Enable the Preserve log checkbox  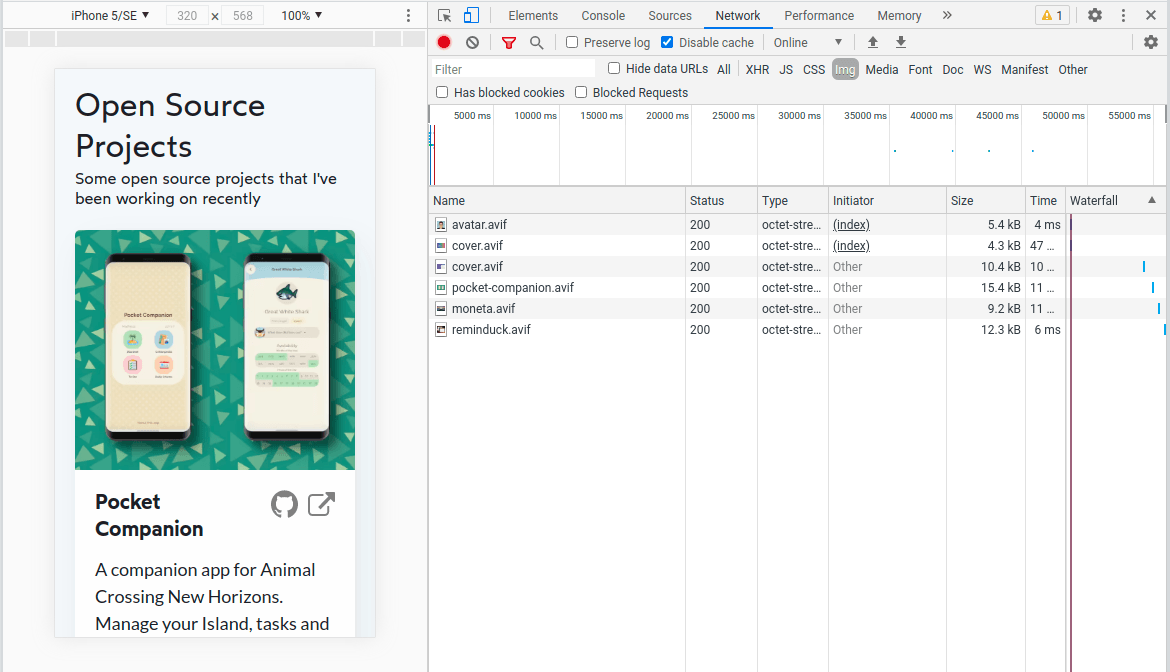(x=571, y=42)
